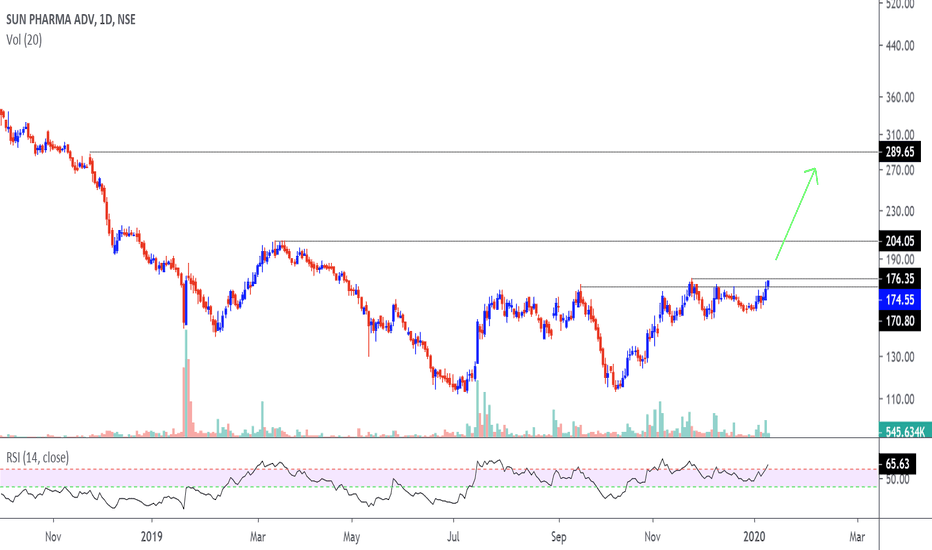Click the 2019 label on time axis
This screenshot has width=932, height=550.
(x=152, y=536)
